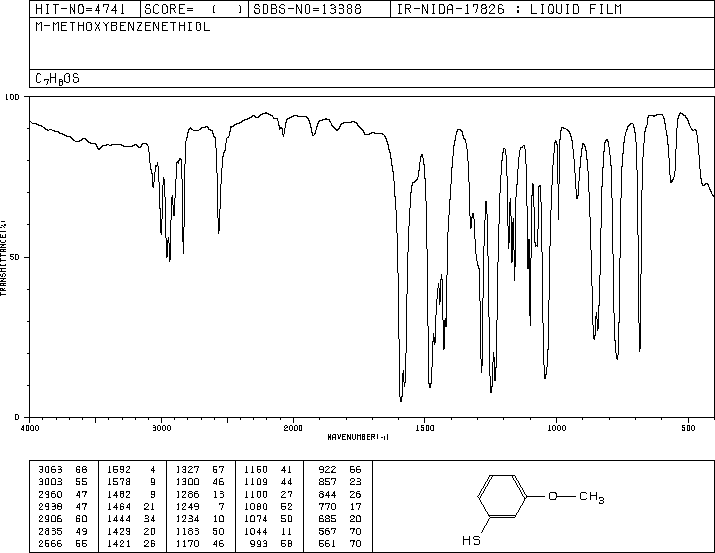
Task: Click the SCORE field in the header
Action: click(x=194, y=9)
